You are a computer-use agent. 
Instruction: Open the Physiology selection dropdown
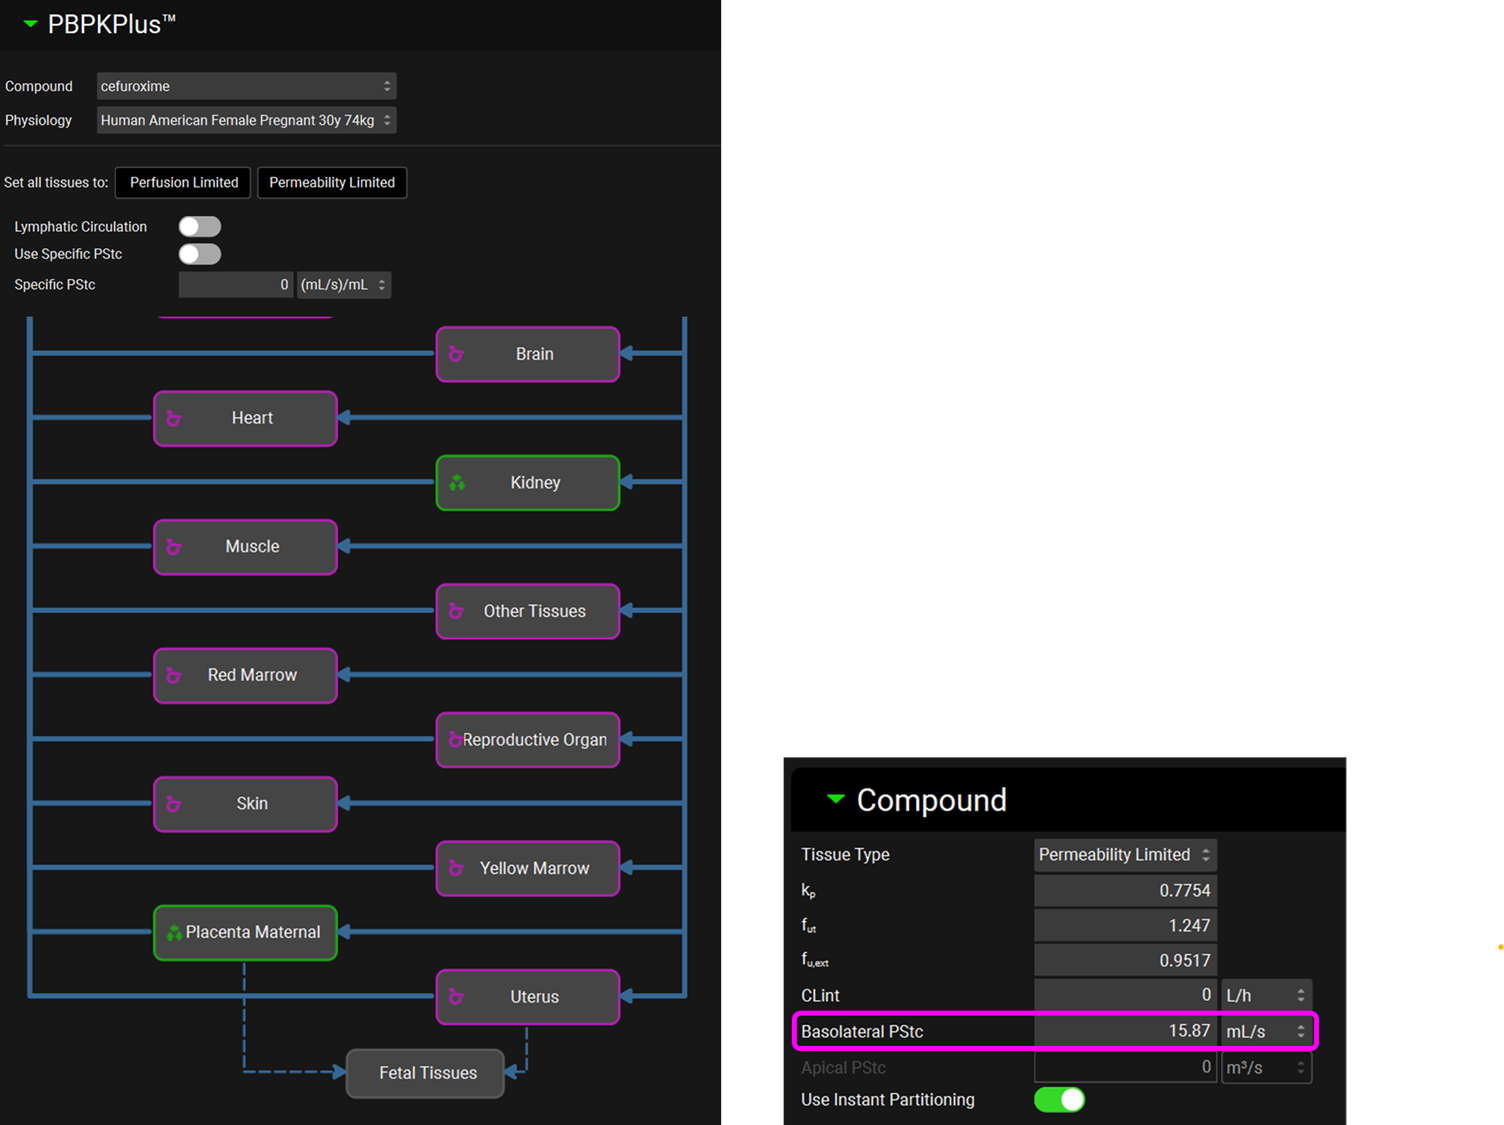click(x=246, y=120)
